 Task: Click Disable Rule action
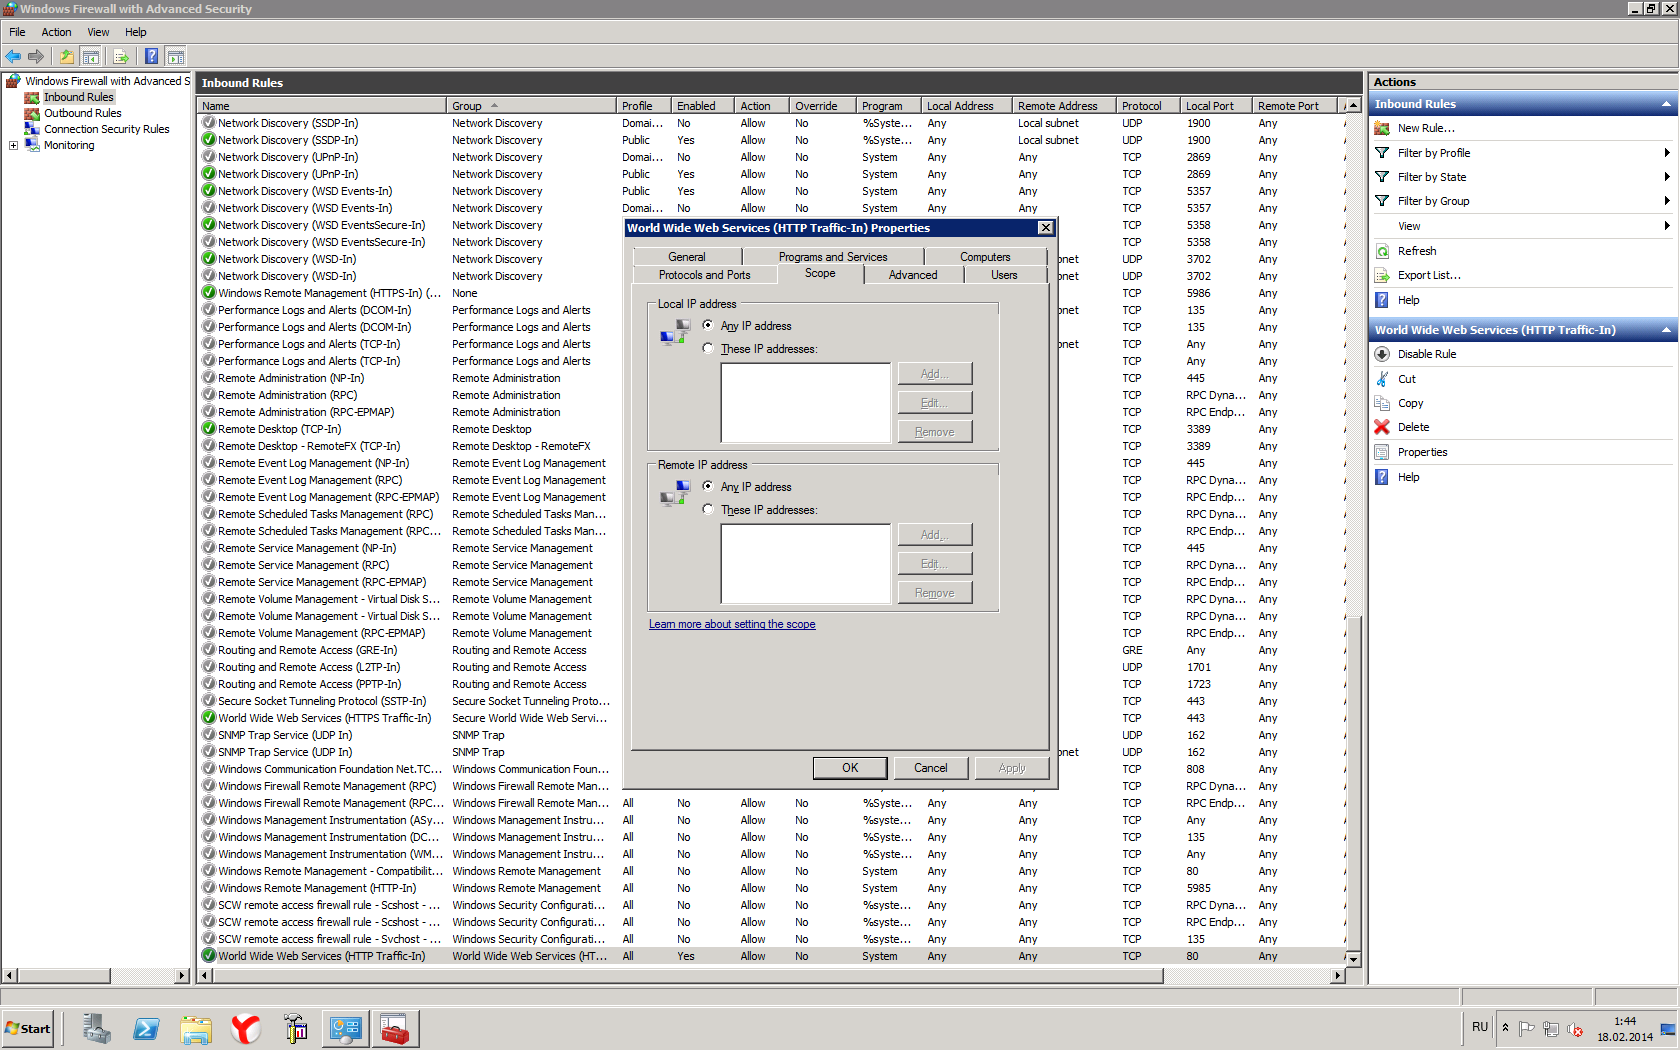tap(1427, 354)
